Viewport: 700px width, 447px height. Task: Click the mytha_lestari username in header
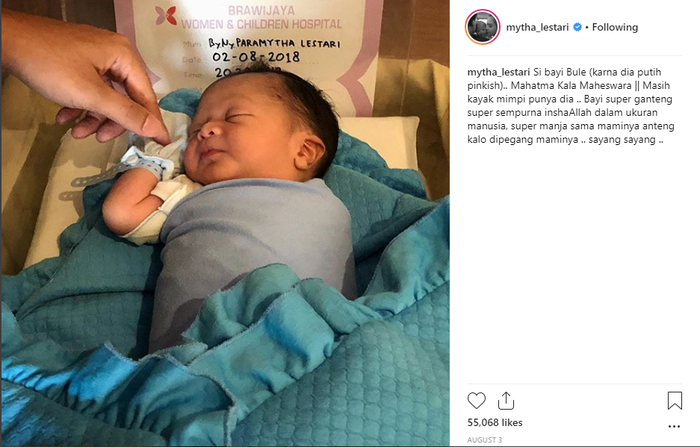point(537,27)
